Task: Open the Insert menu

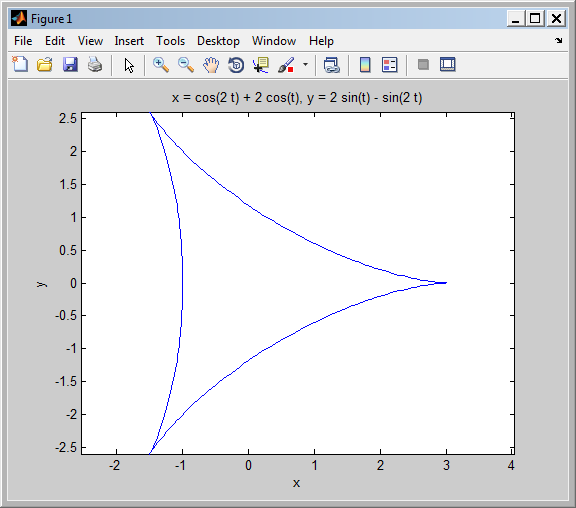Action: [129, 41]
